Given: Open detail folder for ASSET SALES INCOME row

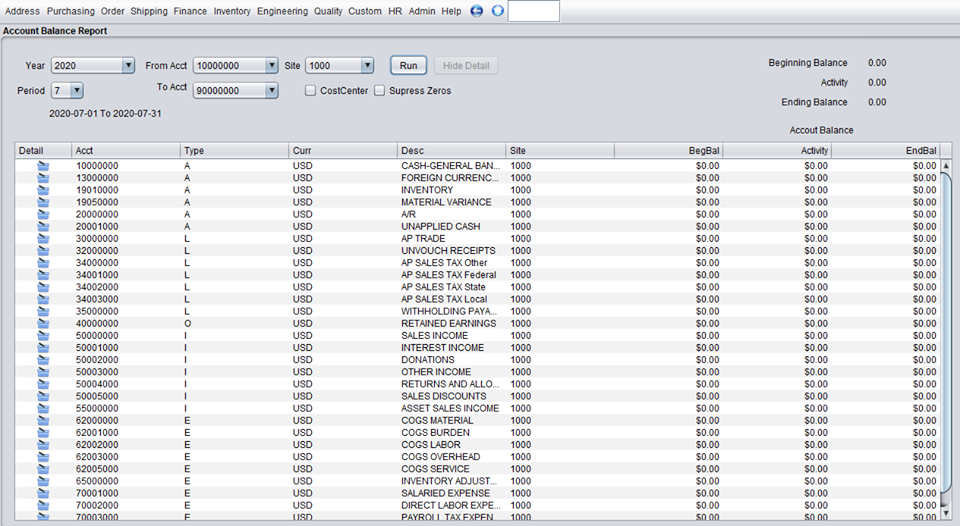Looking at the screenshot, I should coord(43,408).
